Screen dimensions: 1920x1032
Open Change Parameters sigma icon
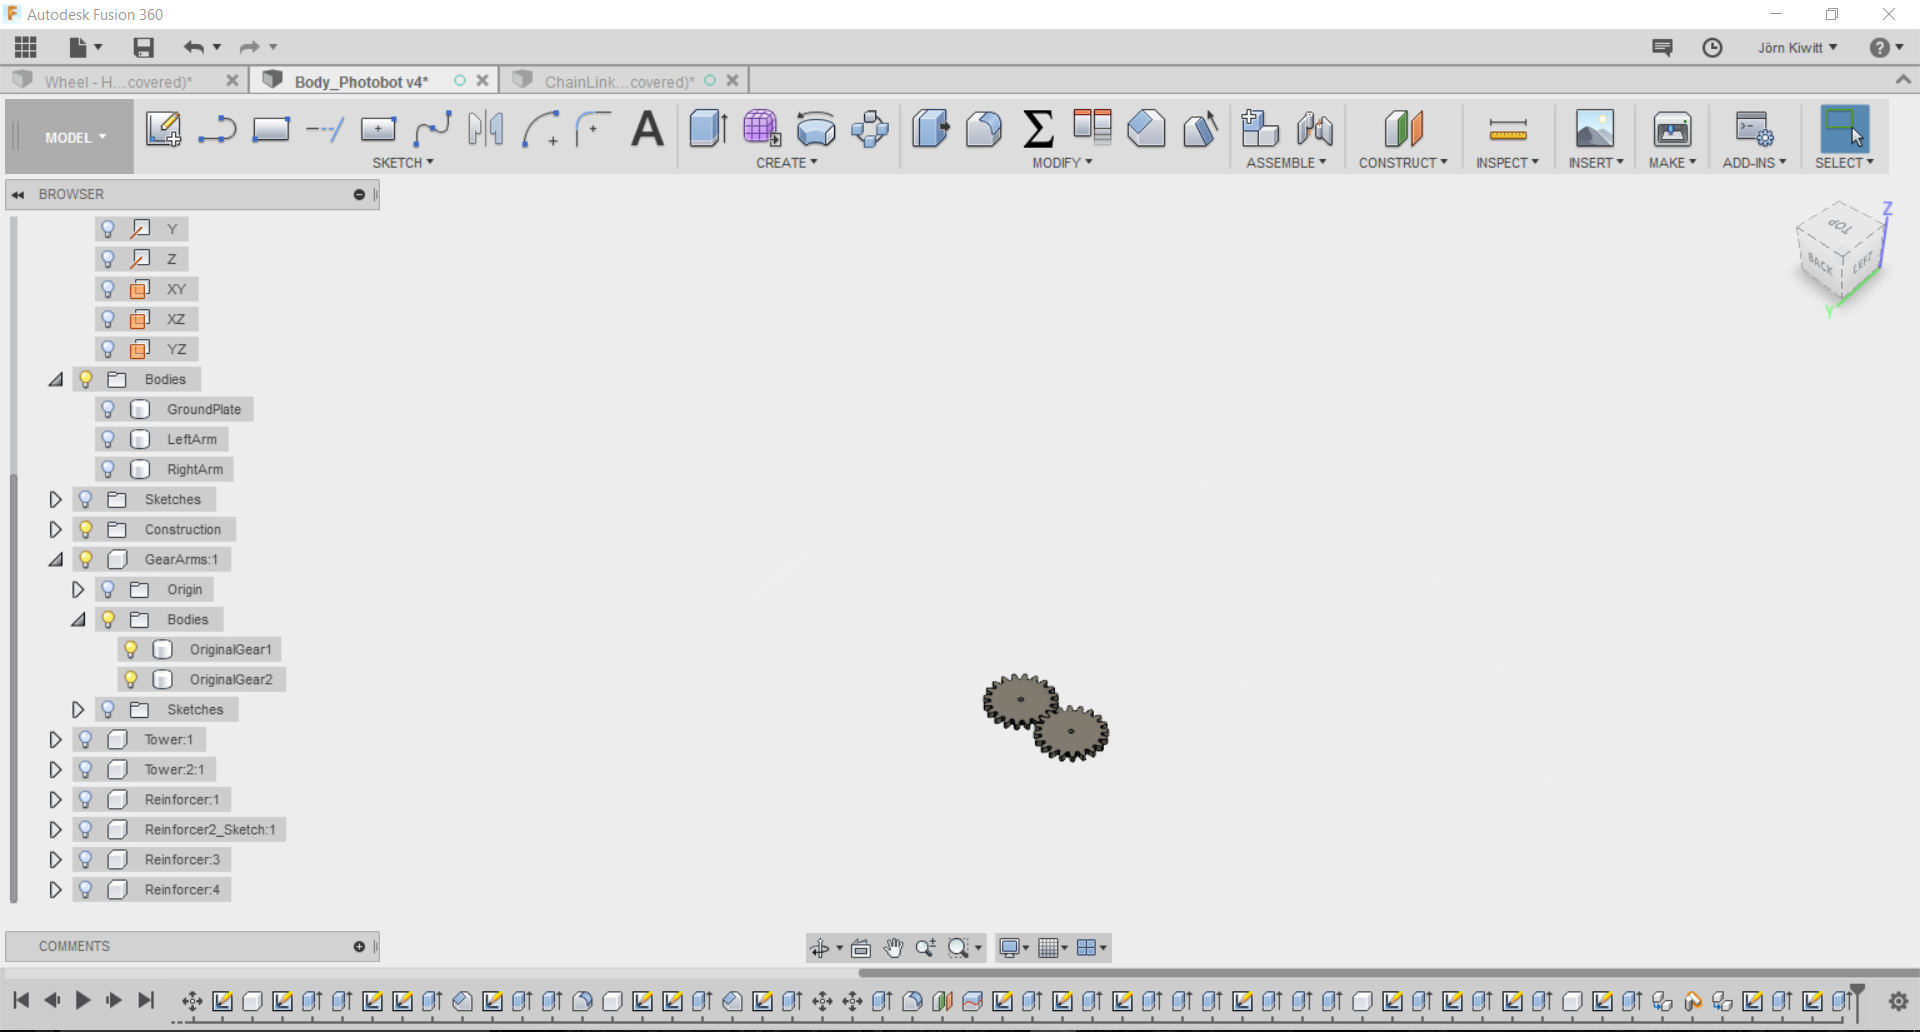(1038, 129)
